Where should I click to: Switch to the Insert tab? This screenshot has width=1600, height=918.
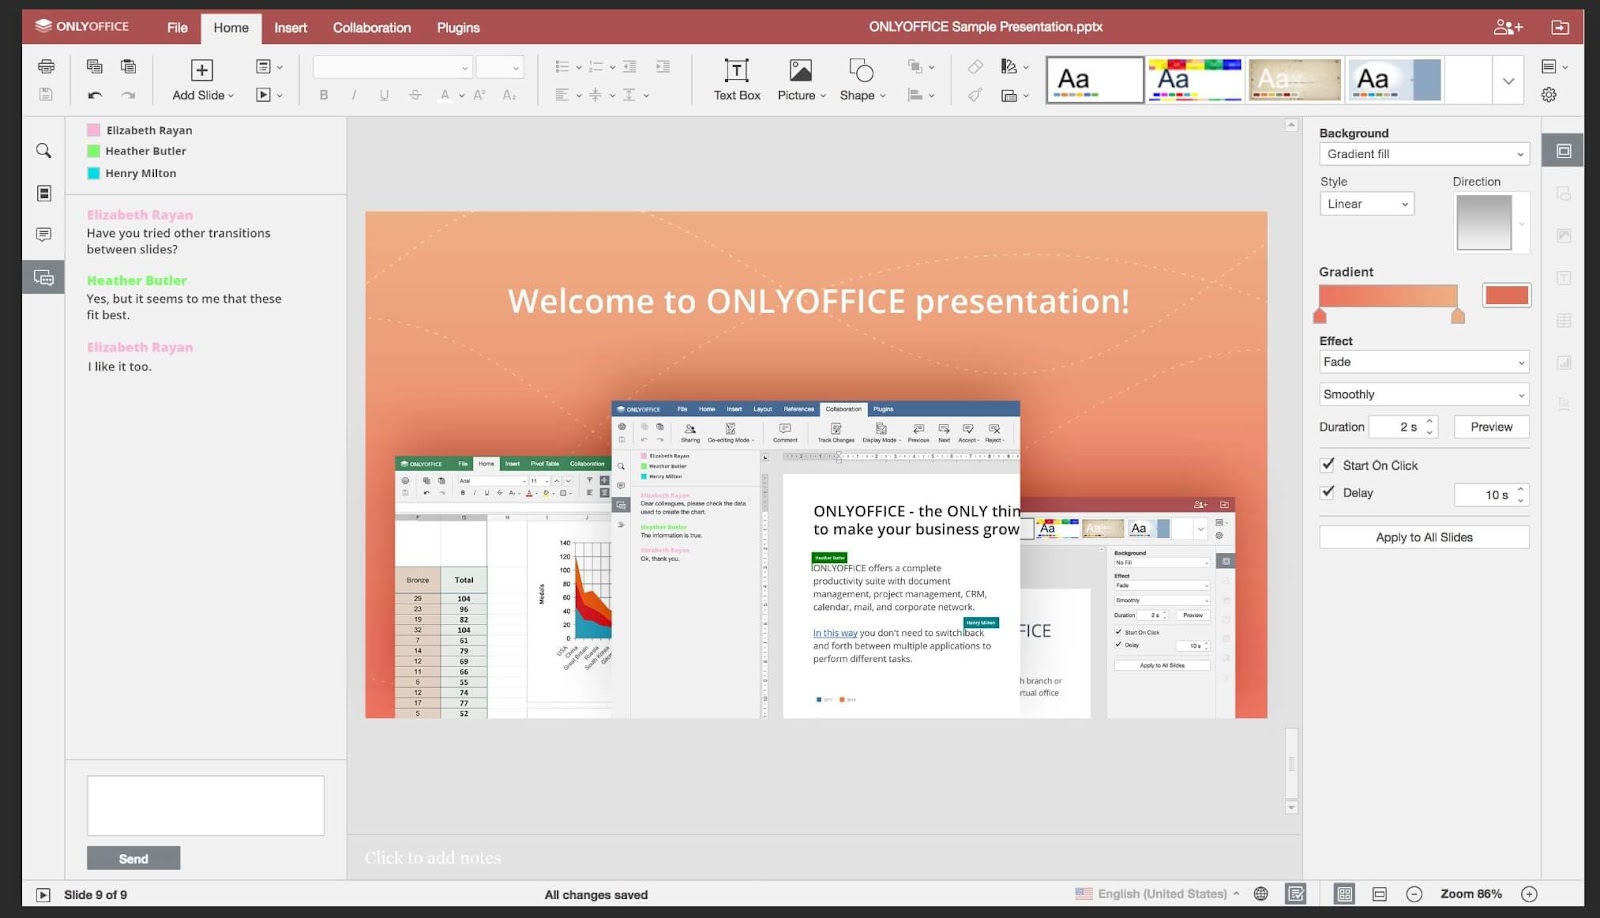click(x=291, y=28)
